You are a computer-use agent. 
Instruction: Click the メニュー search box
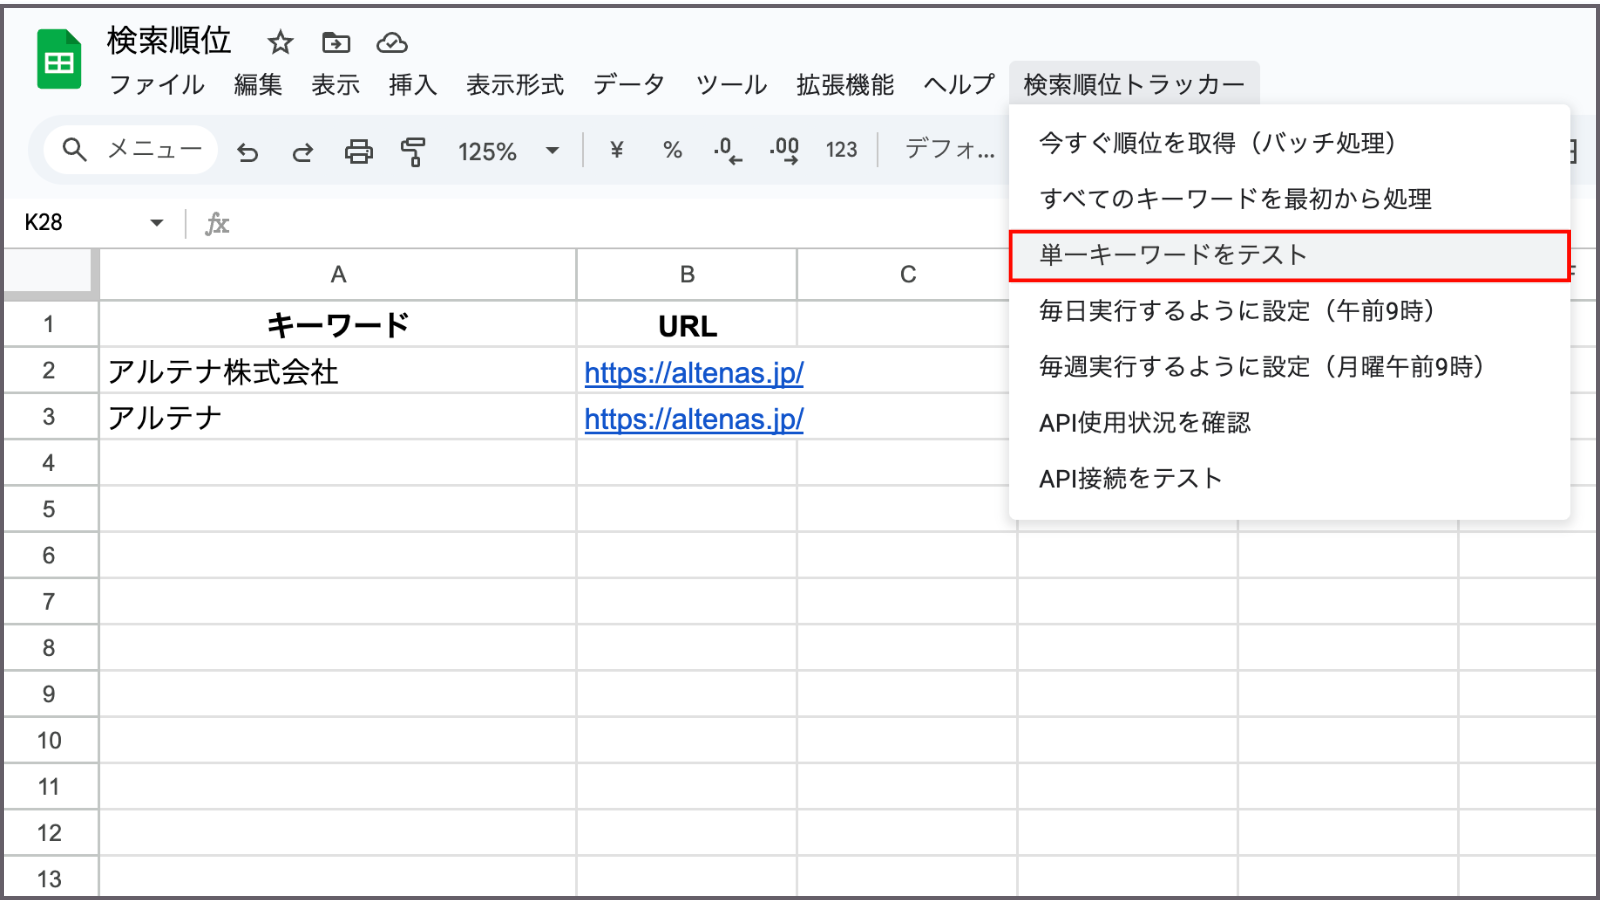click(x=131, y=150)
